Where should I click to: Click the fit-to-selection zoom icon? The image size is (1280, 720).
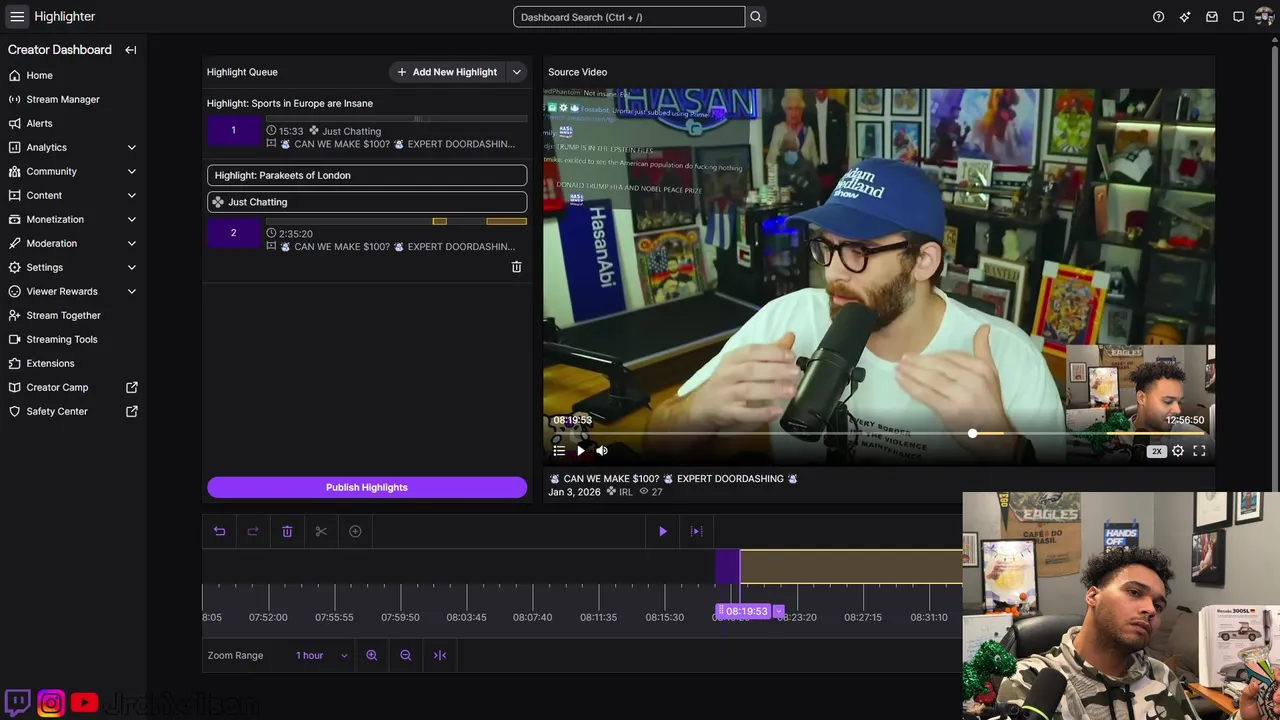tap(440, 655)
